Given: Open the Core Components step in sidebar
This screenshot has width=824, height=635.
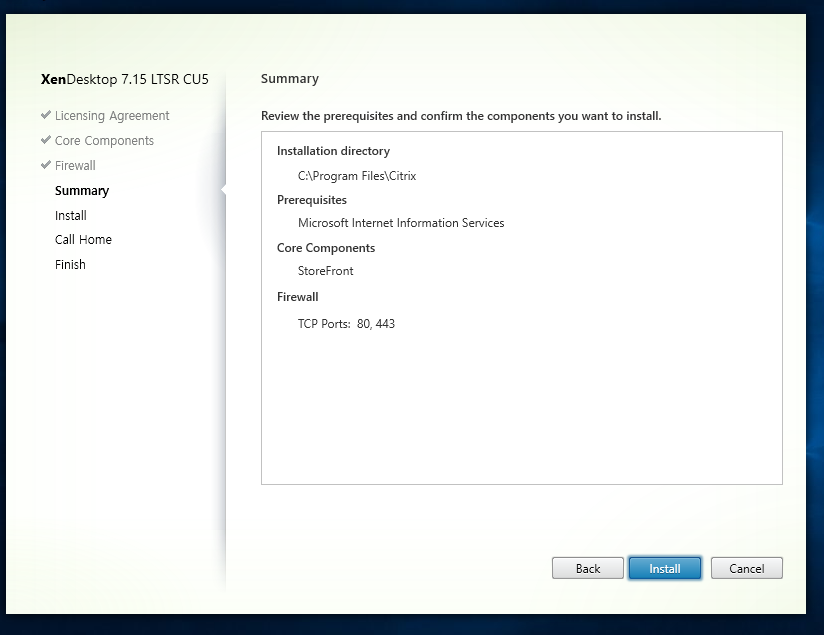Looking at the screenshot, I should coord(104,140).
